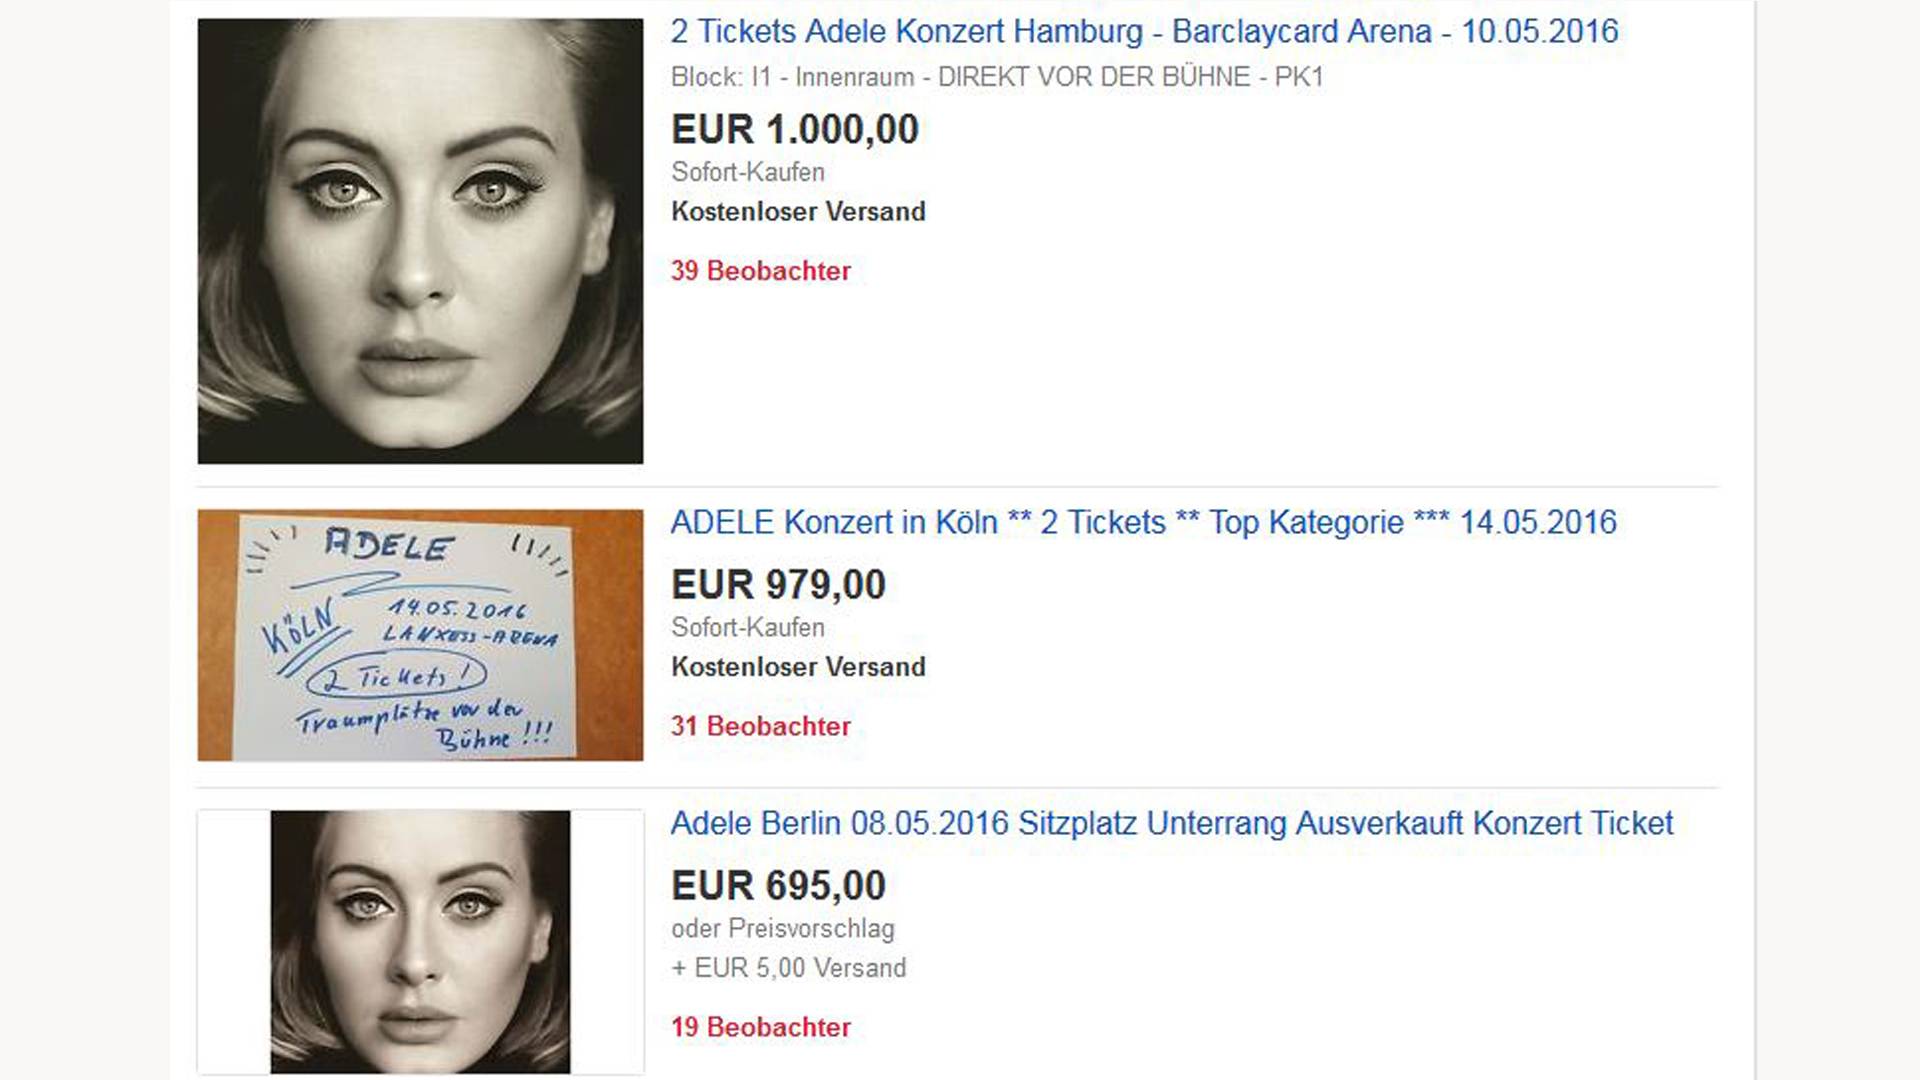The width and height of the screenshot is (1920, 1080).
Task: Click the '39 Beobachter' watcher count
Action: tap(761, 271)
